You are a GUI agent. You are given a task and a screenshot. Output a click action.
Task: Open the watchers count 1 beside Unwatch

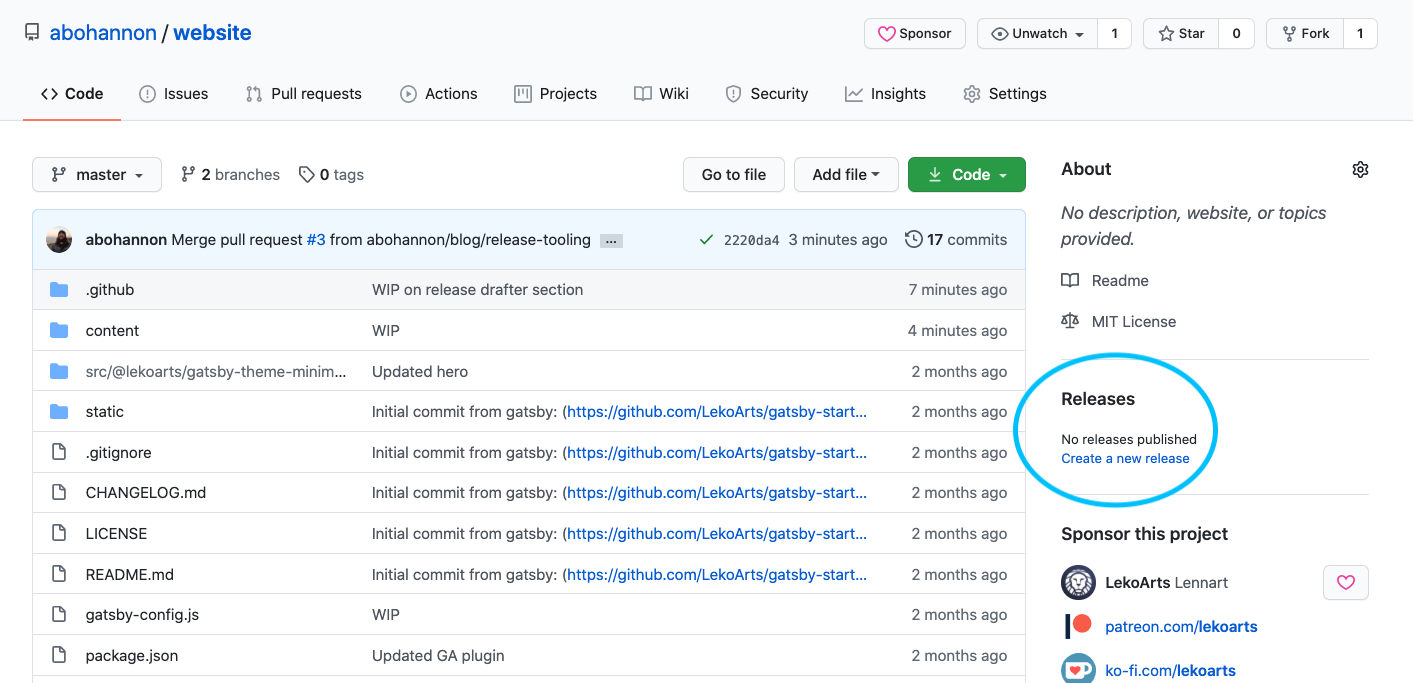1114,33
